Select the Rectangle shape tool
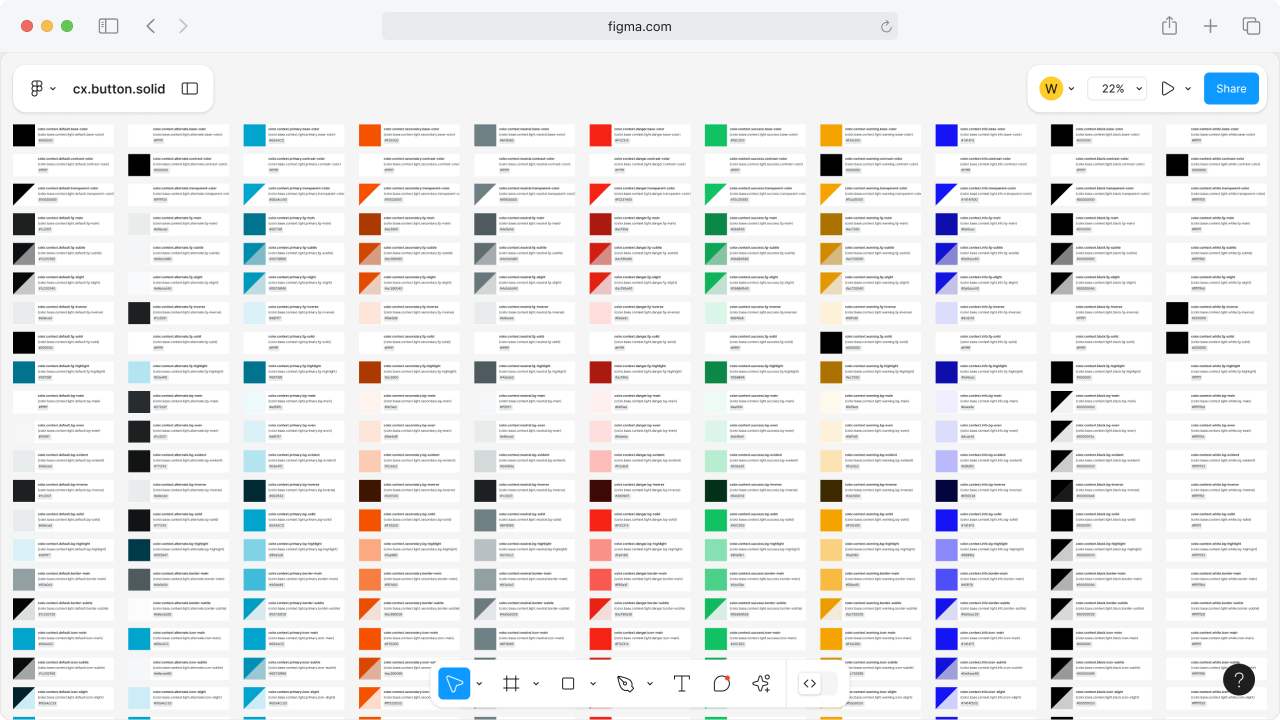The image size is (1280, 720). click(x=568, y=683)
